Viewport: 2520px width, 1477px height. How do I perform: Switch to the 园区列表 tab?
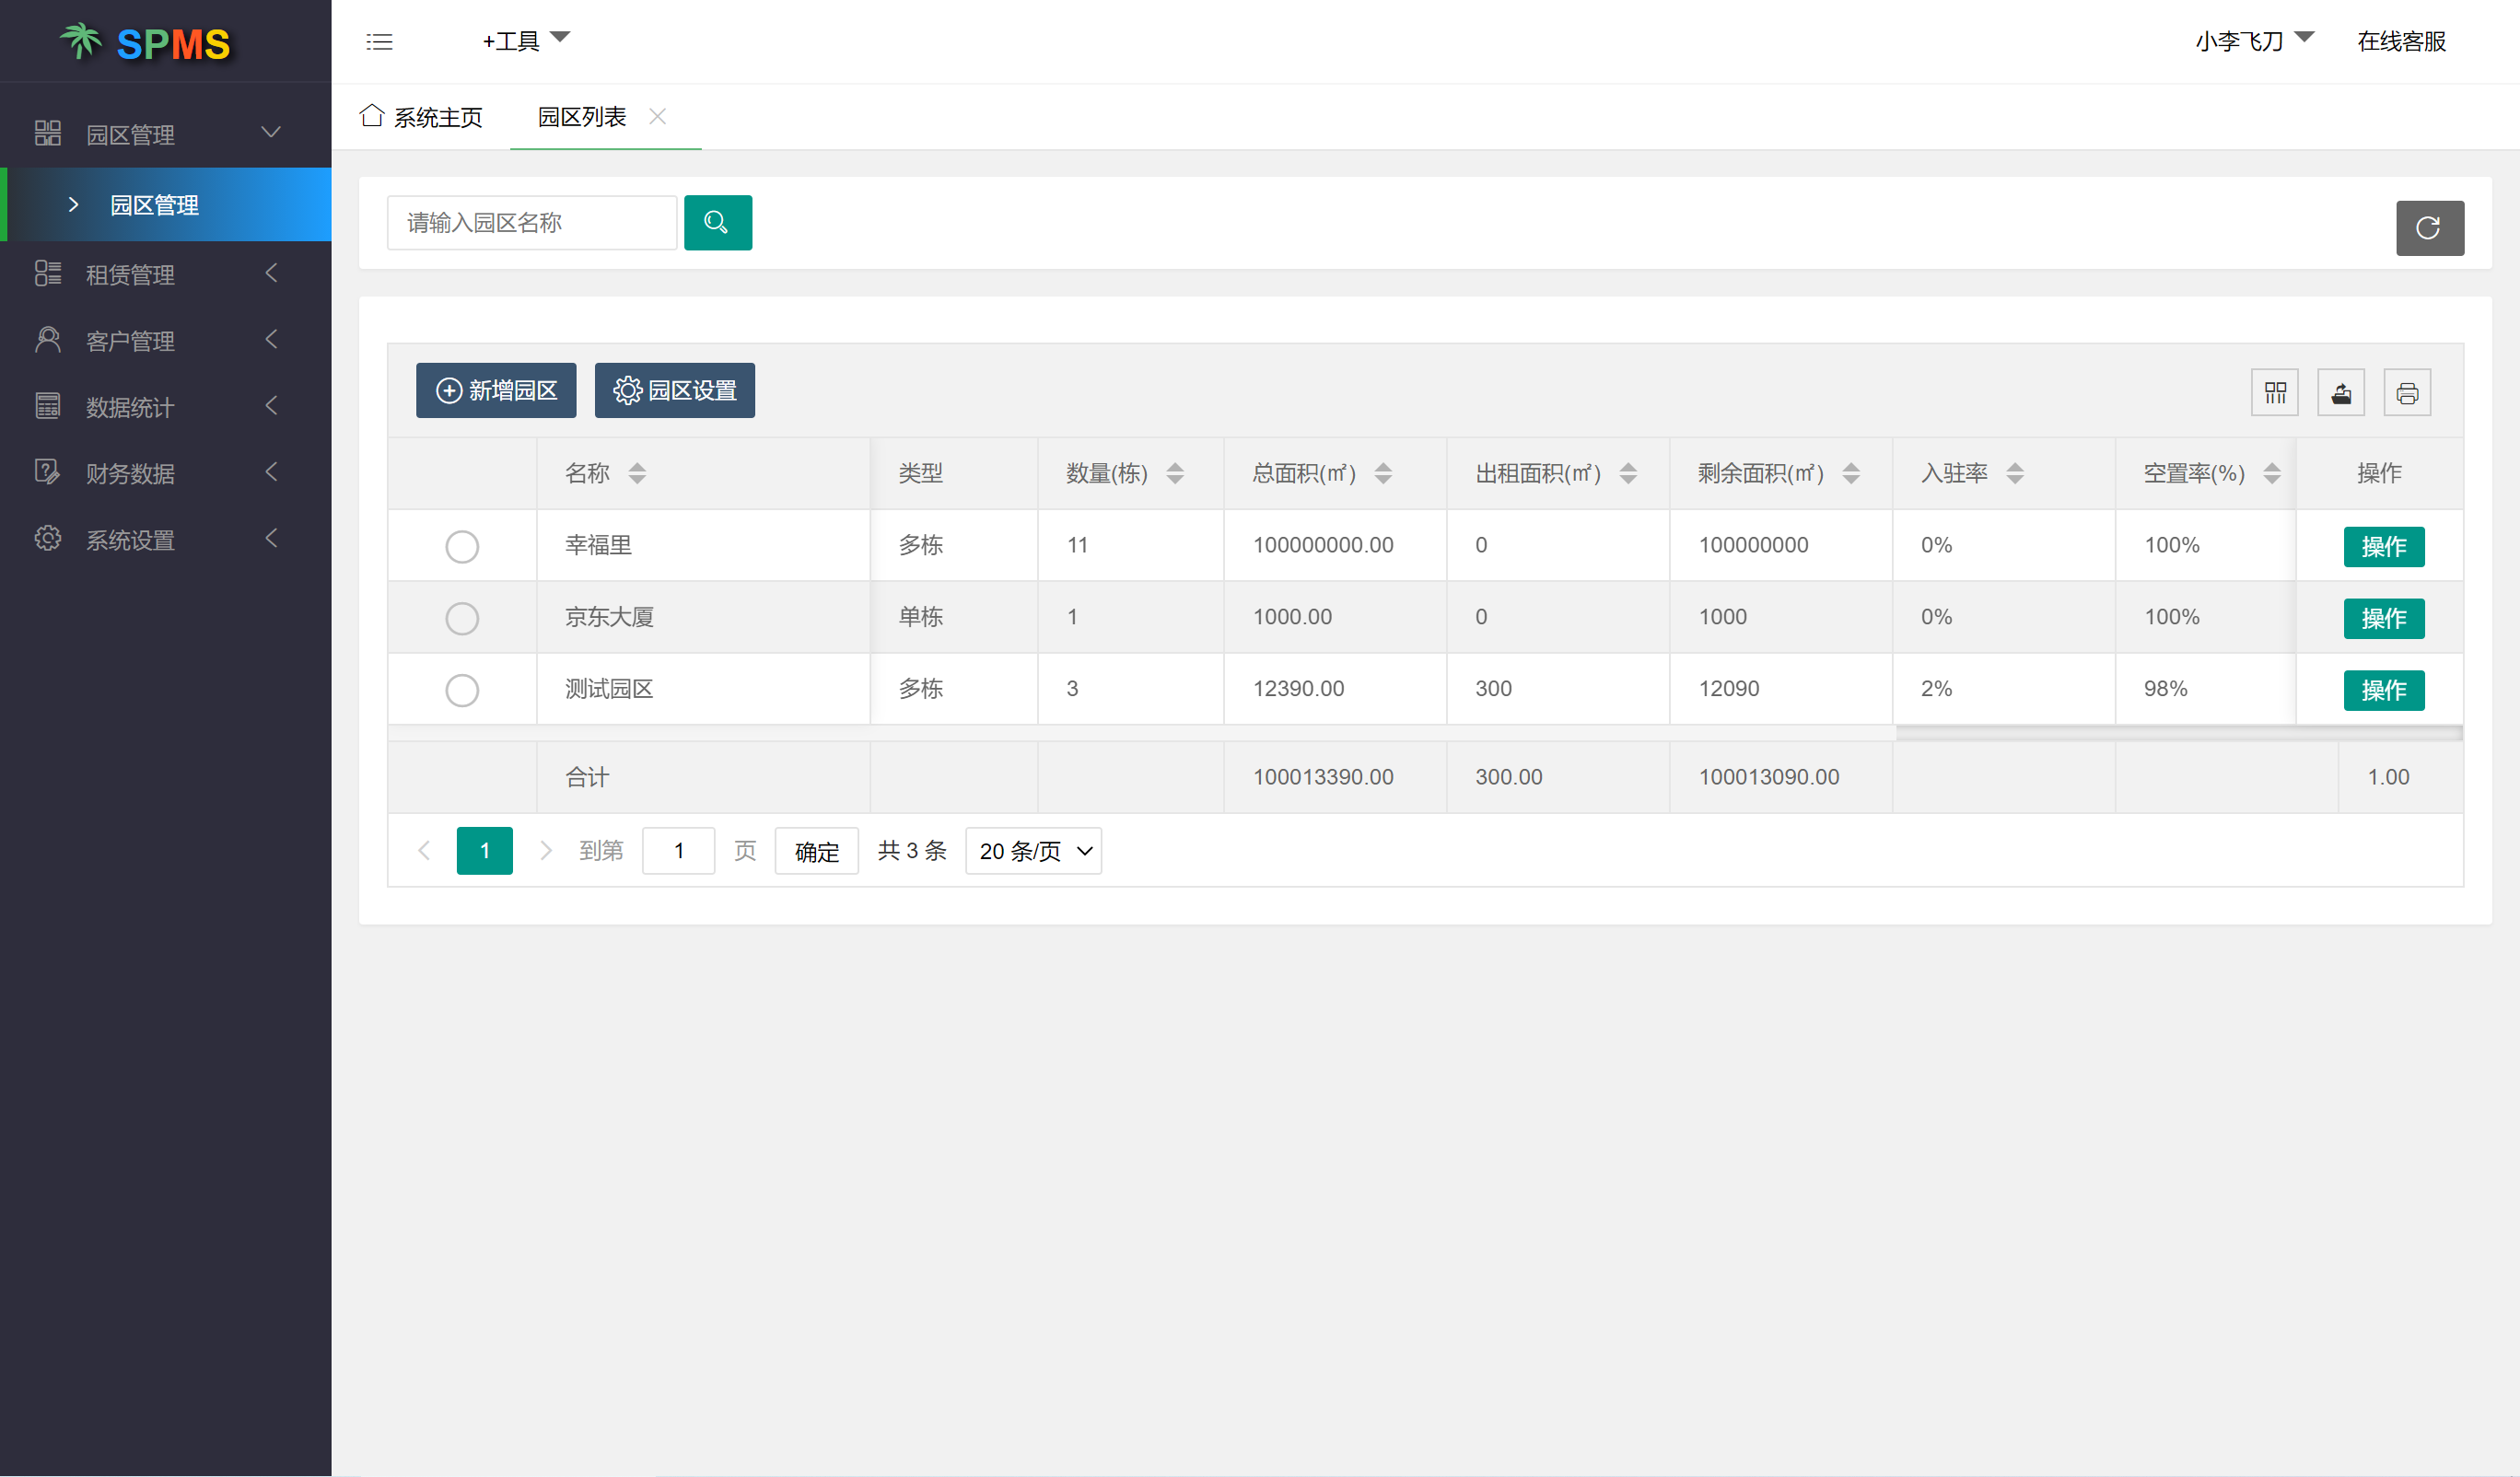click(582, 117)
